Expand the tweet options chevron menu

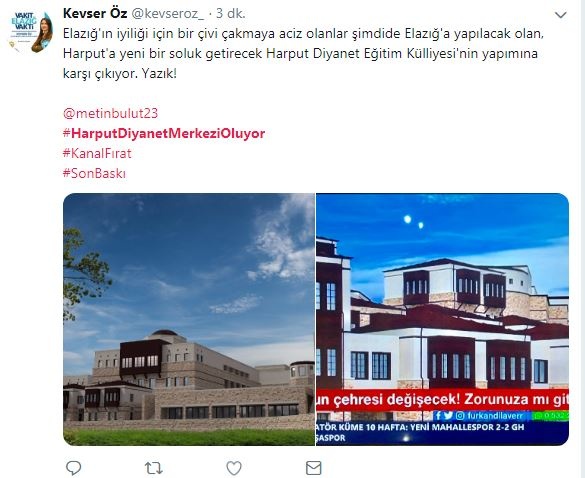coord(560,15)
